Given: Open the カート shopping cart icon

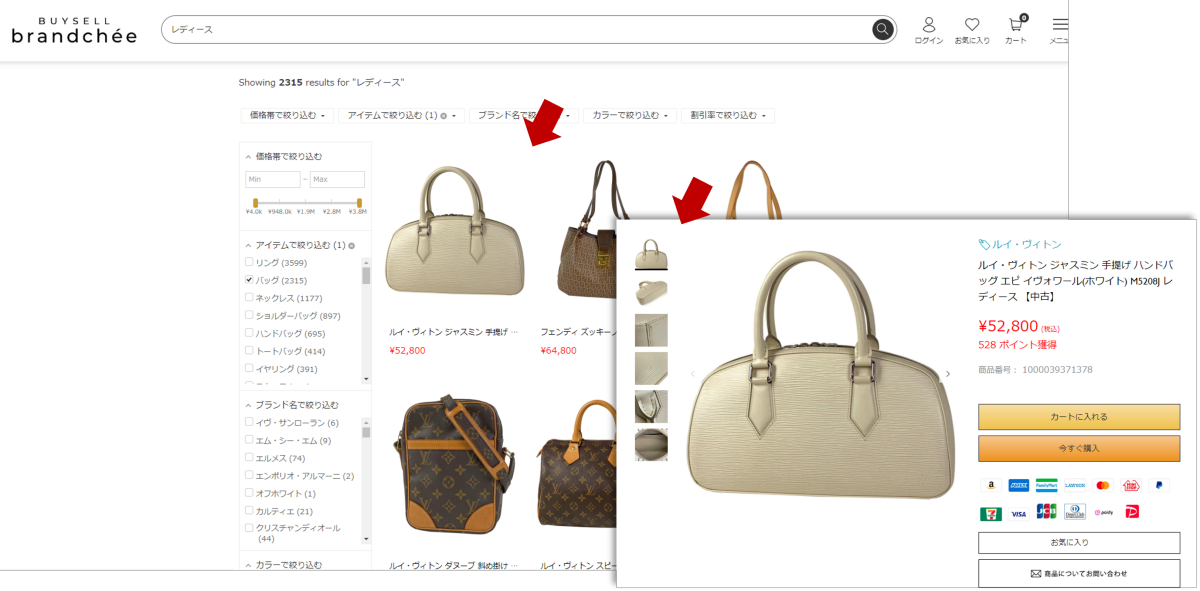Looking at the screenshot, I should [1016, 25].
